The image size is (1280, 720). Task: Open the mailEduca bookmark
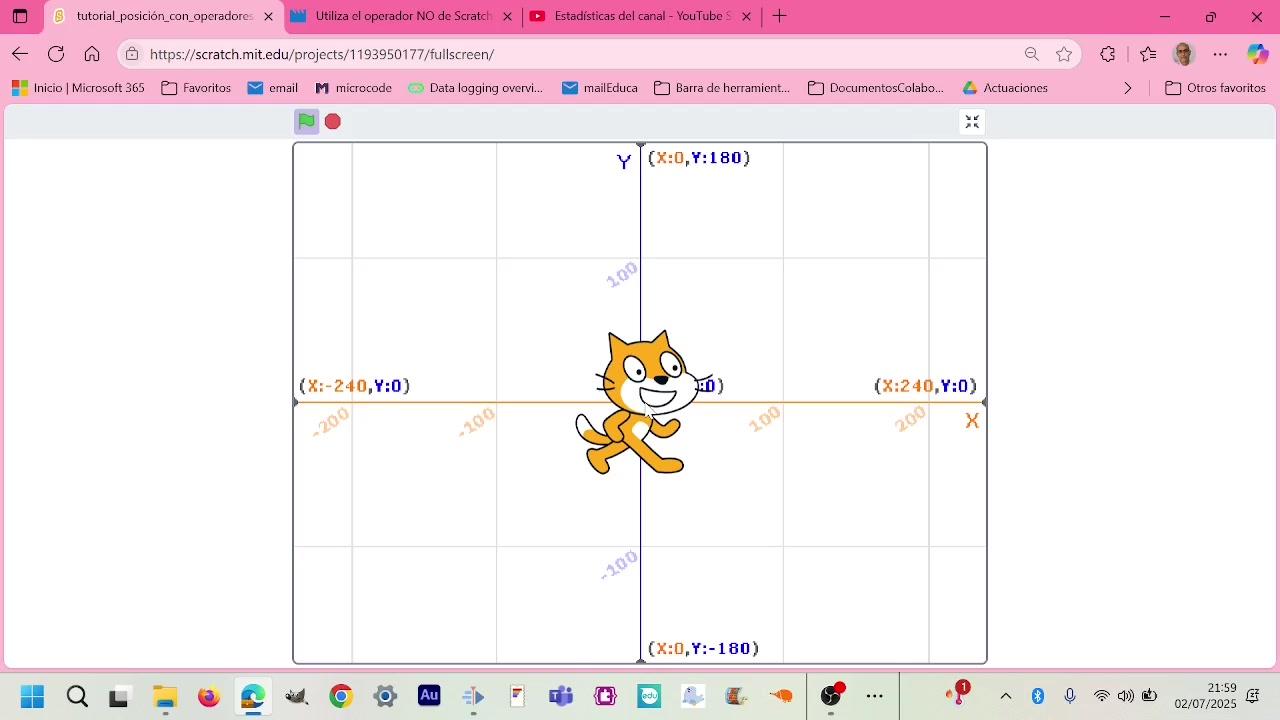coord(599,88)
